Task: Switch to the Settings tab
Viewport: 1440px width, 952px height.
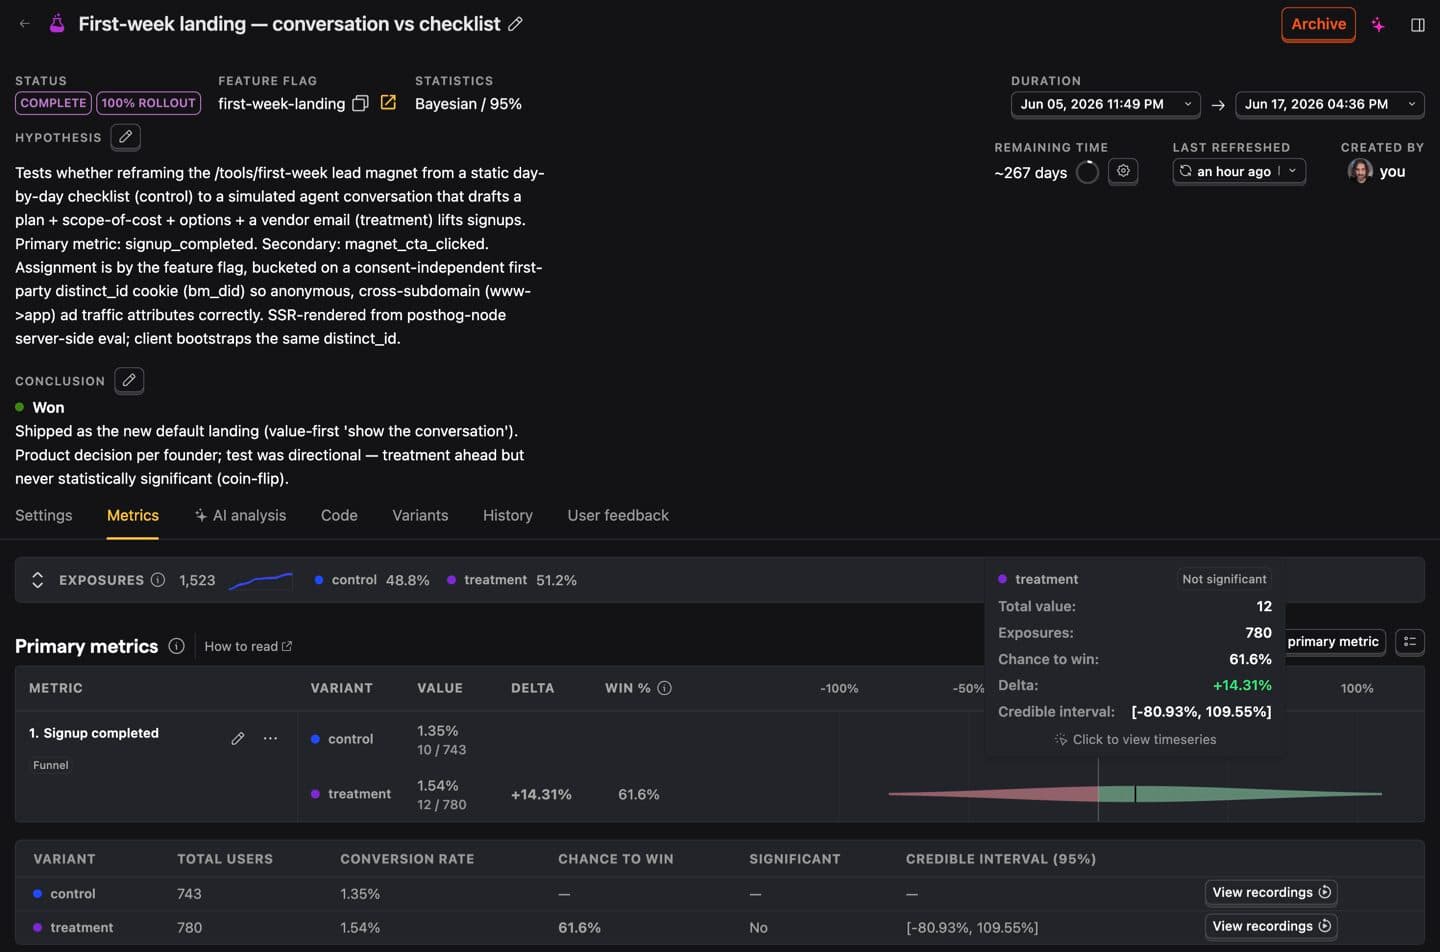Action: (44, 515)
